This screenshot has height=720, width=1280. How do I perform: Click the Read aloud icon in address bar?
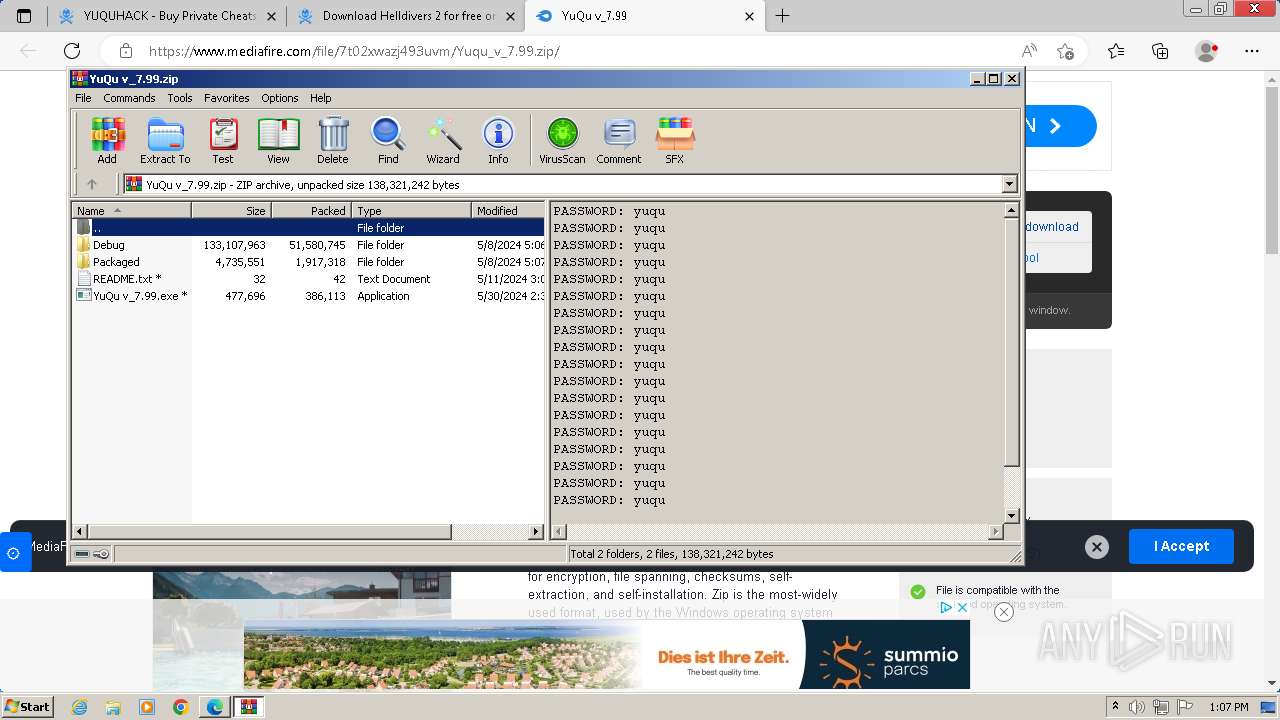1029,51
